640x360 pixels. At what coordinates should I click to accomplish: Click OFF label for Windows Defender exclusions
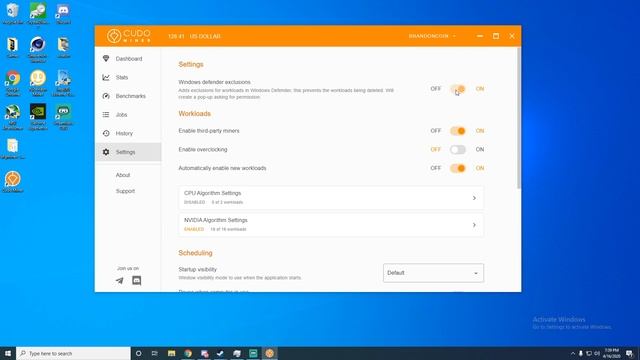pyautogui.click(x=436, y=89)
